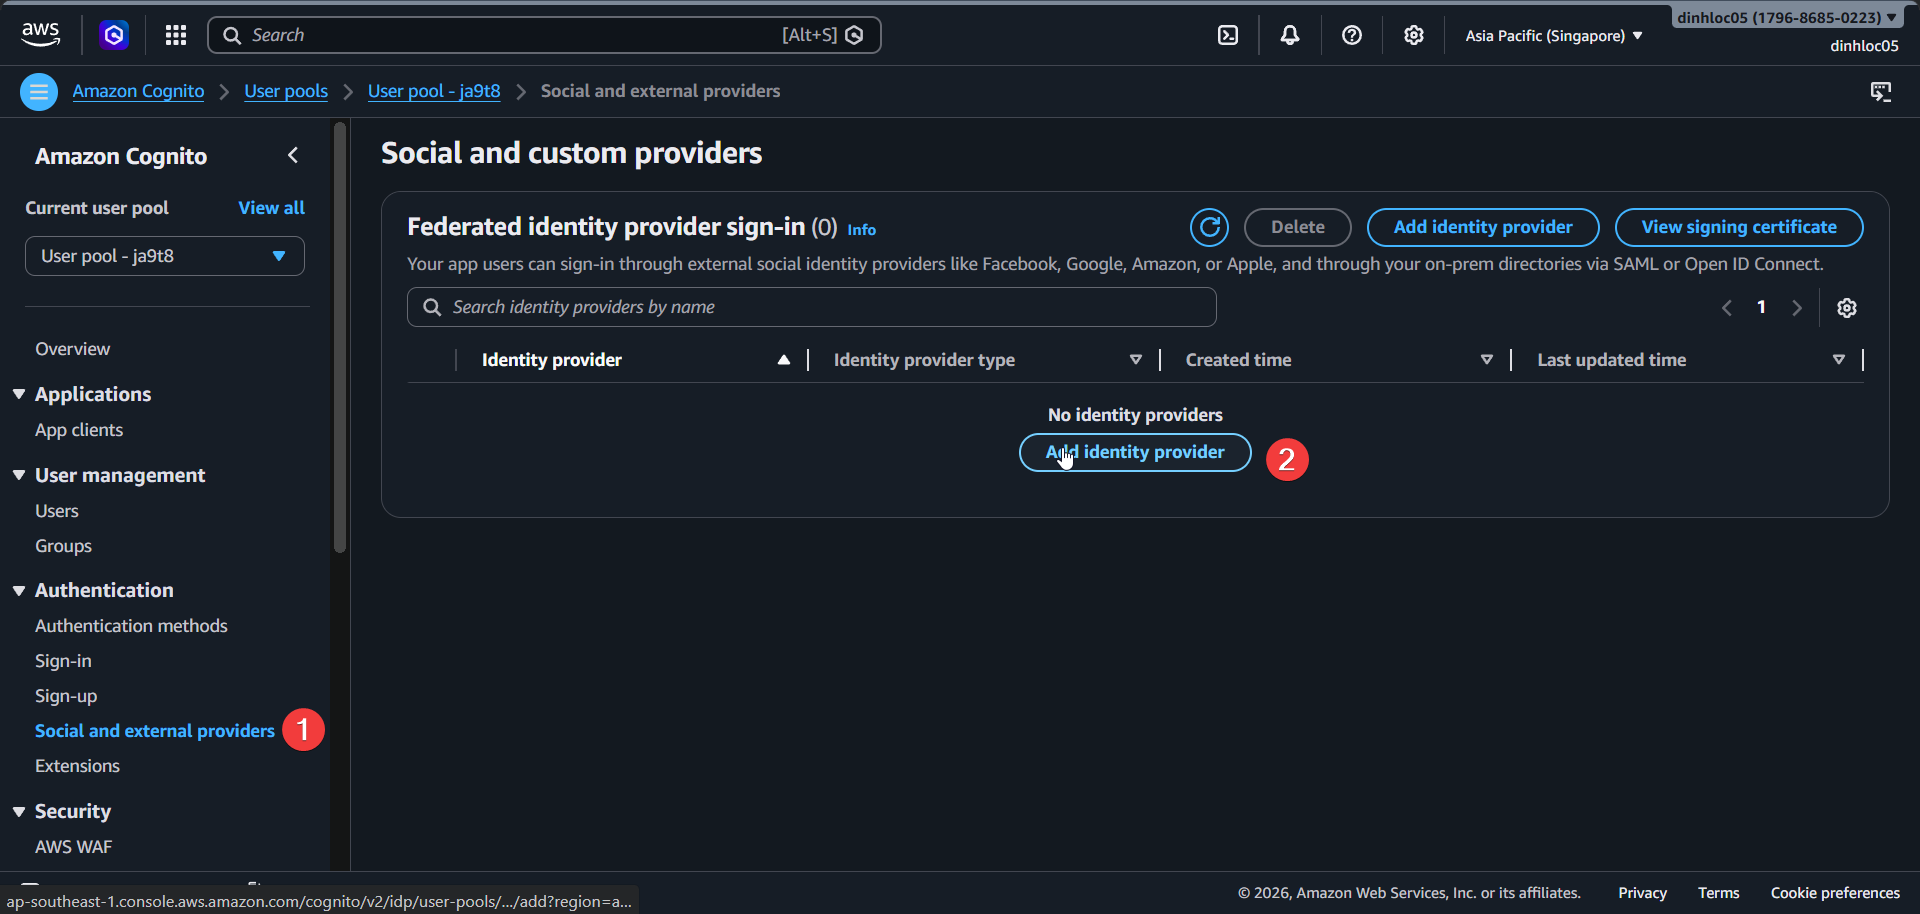Viewport: 1920px width, 914px height.
Task: Open View signing certificate
Action: [x=1738, y=227]
